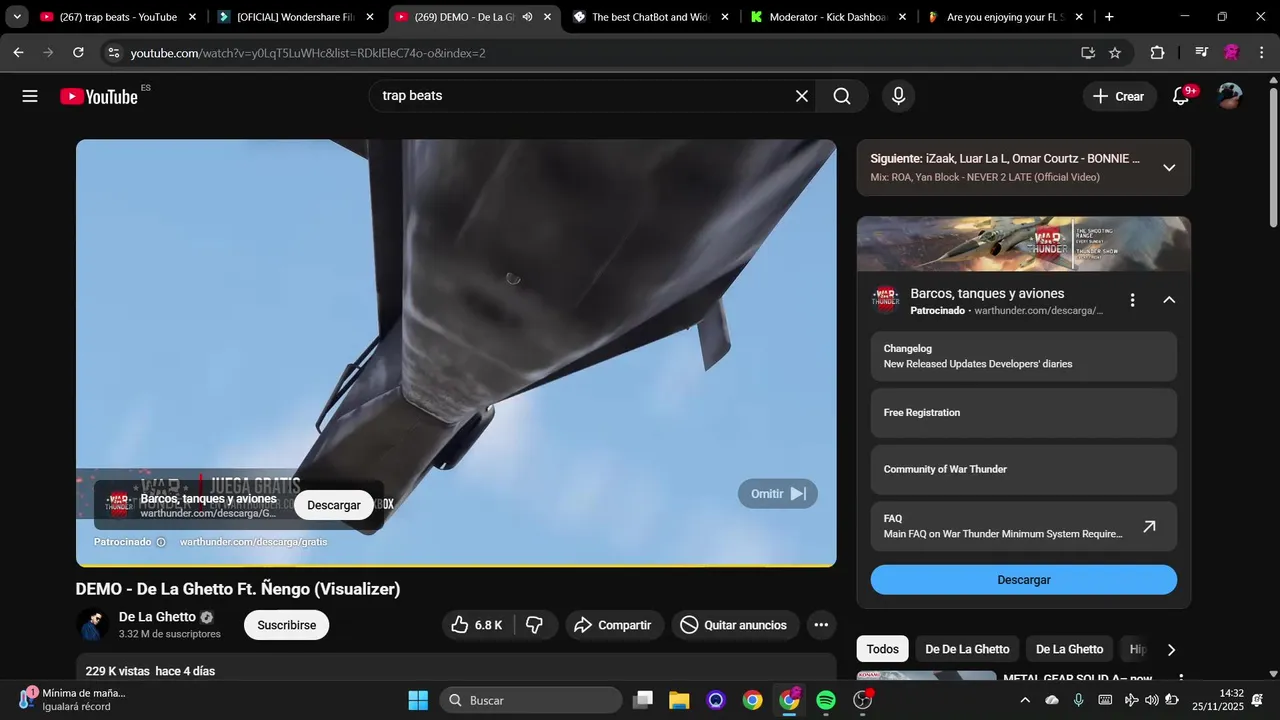Image resolution: width=1280 pixels, height=720 pixels.
Task: Click Descargar on the video ad overlay
Action: (x=334, y=505)
